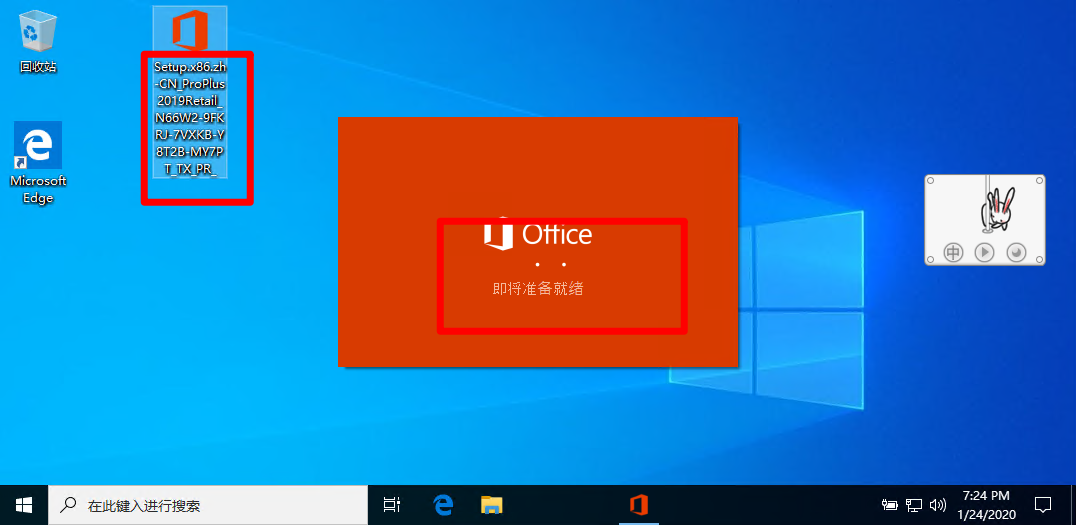Click the play button on the rabbit widget
Screen dimensions: 1076x525
[985, 253]
